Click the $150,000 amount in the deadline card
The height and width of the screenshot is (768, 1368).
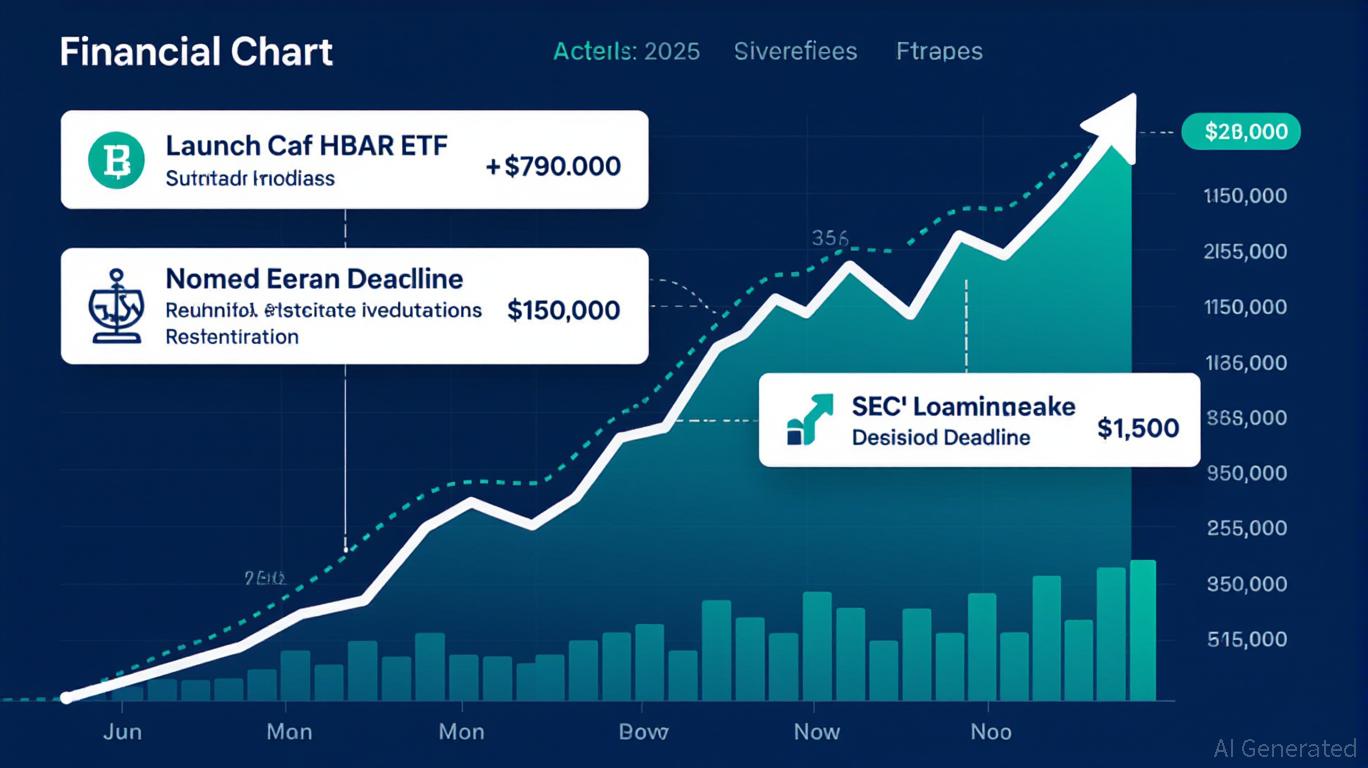pyautogui.click(x=563, y=310)
